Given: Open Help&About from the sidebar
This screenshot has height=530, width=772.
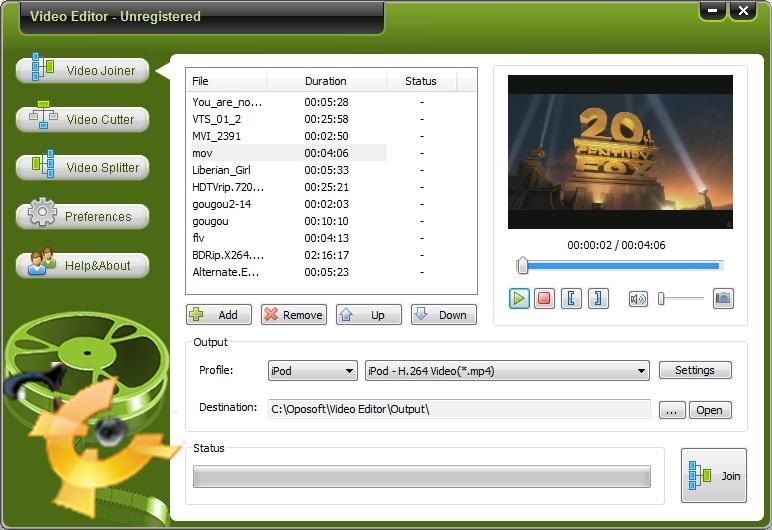Looking at the screenshot, I should point(83,265).
